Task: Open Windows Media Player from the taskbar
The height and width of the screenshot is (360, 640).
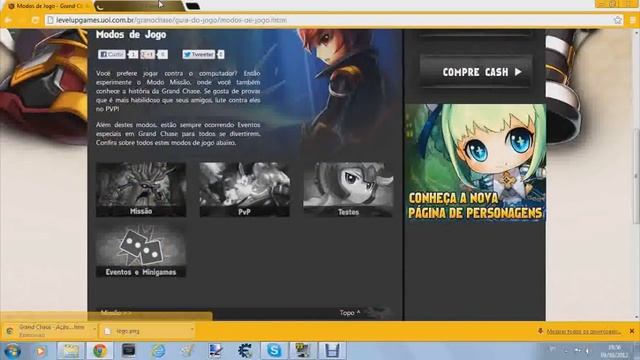Action: (40, 351)
